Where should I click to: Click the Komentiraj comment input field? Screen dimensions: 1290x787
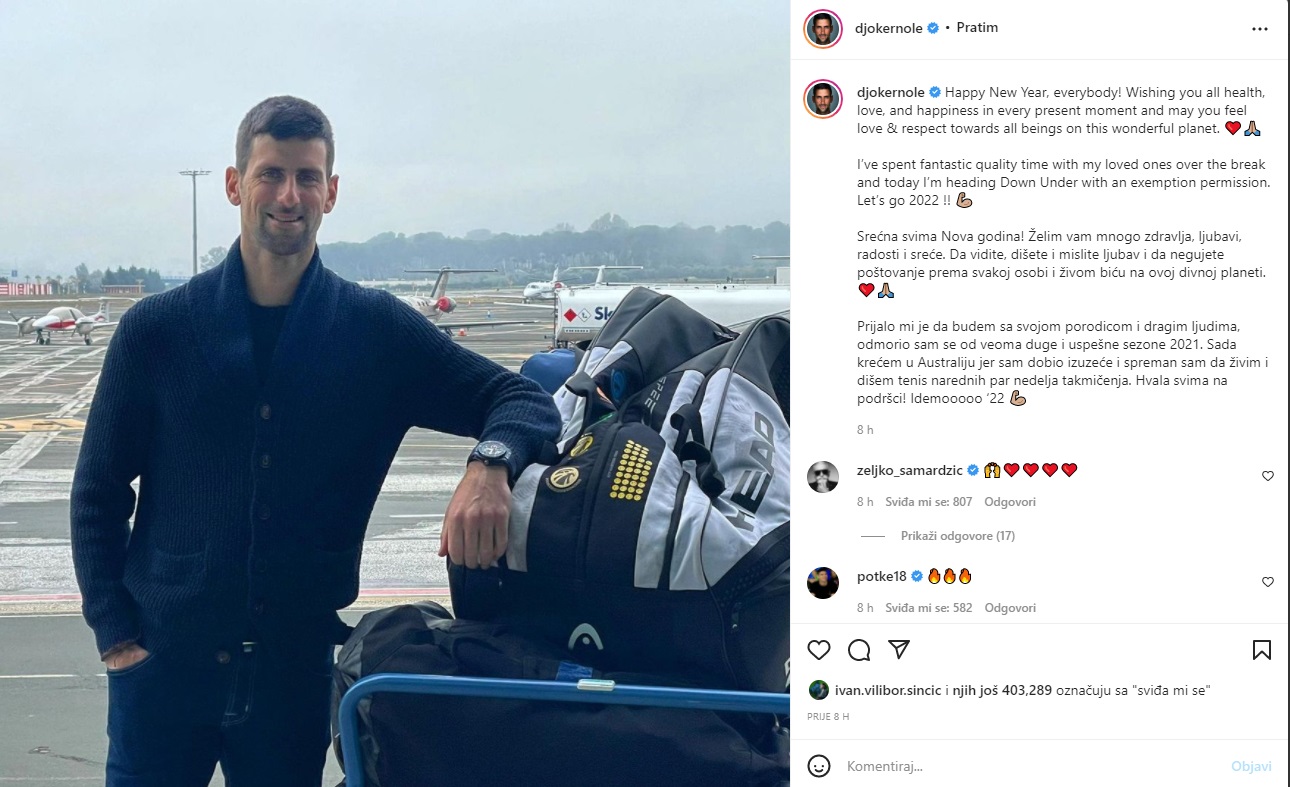1030,766
